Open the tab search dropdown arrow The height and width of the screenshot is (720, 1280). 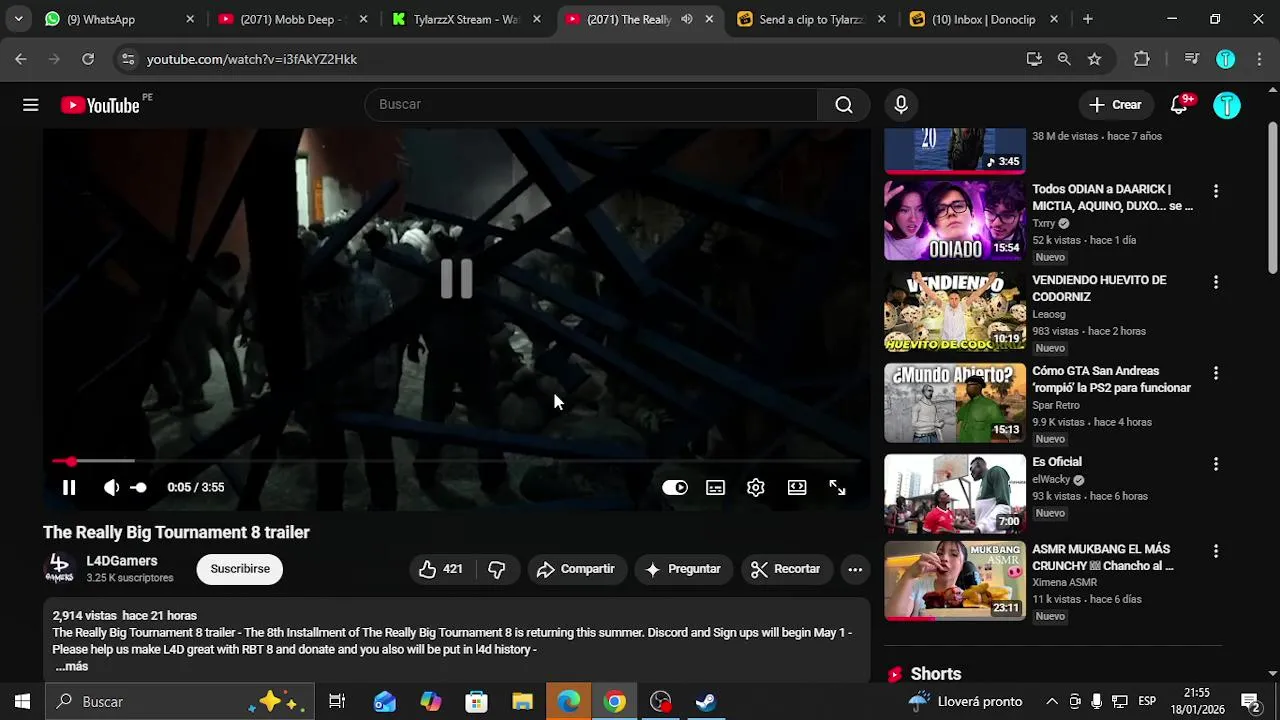[x=18, y=19]
